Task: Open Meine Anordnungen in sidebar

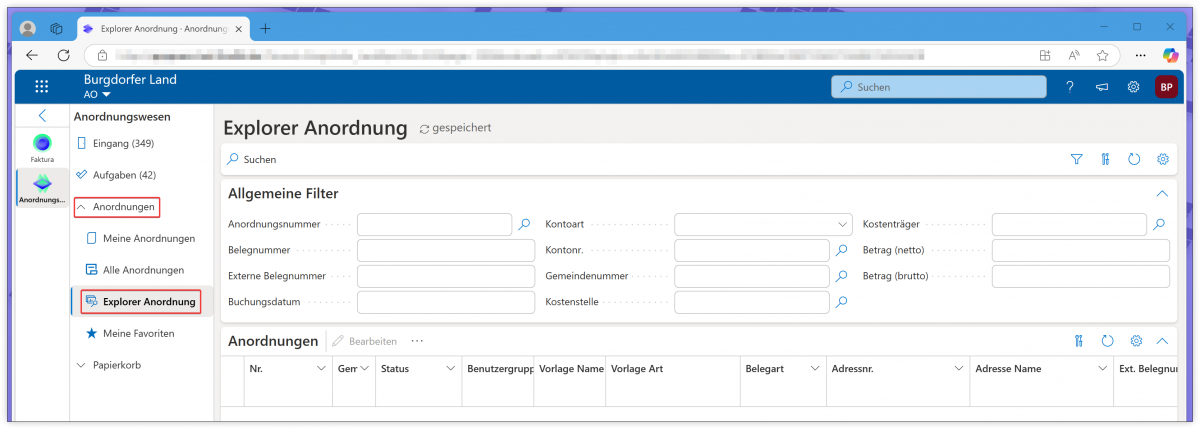Action: pyautogui.click(x=148, y=238)
